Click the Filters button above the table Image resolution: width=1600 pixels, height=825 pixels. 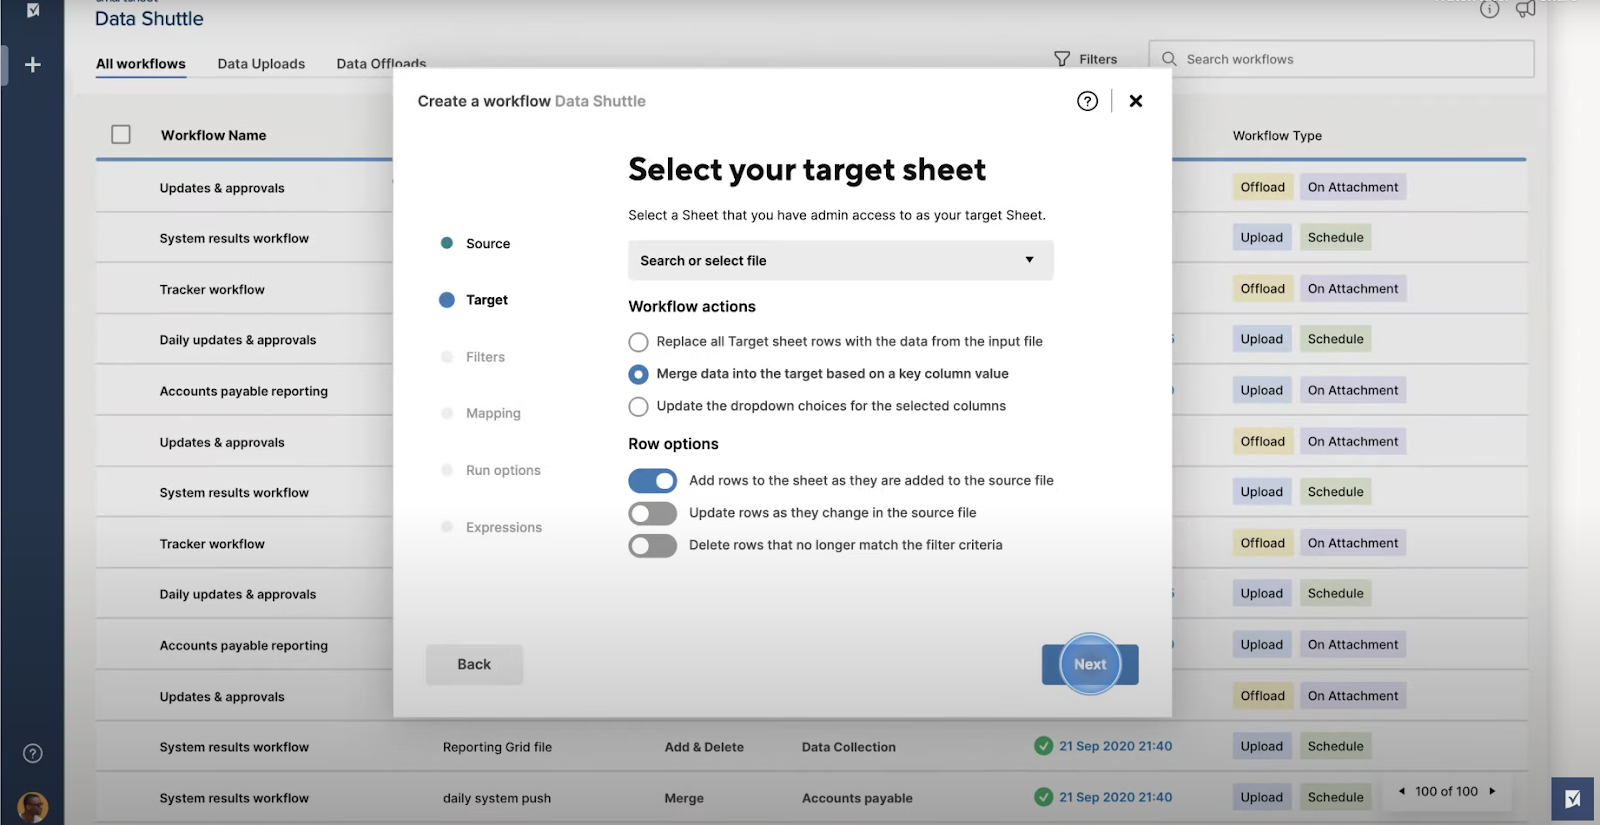[x=1086, y=59]
